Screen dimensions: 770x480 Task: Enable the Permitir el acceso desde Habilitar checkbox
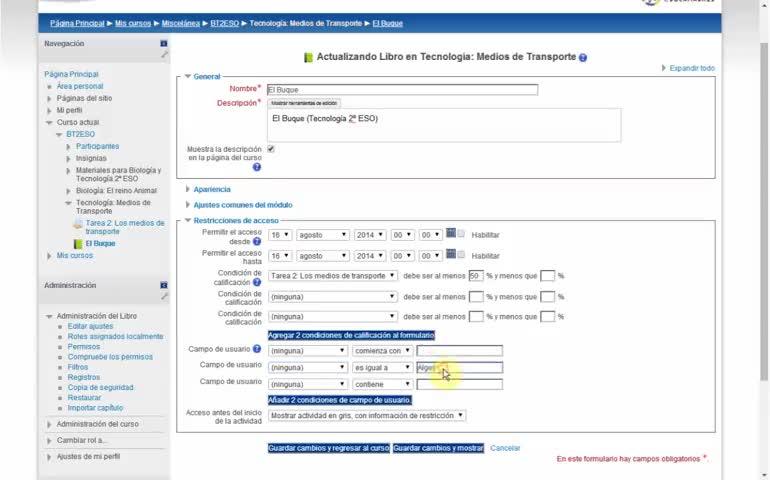[x=461, y=234]
